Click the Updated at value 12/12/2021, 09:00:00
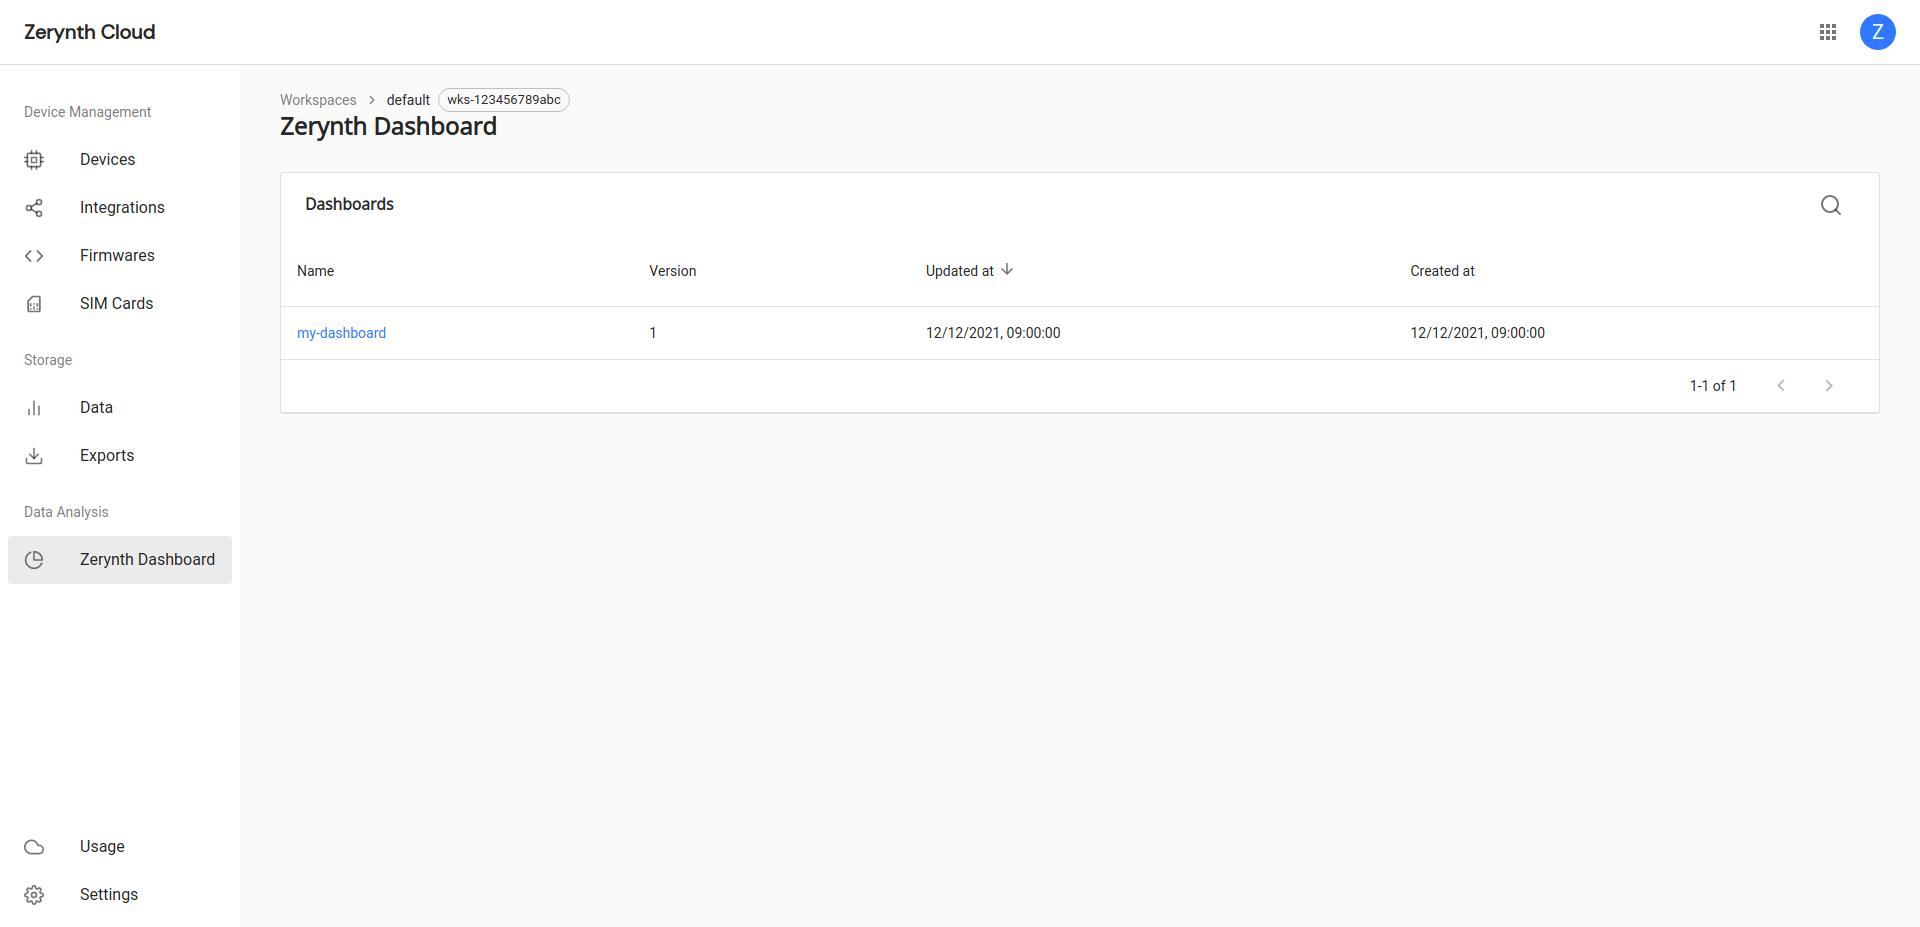The image size is (1920, 927). [x=993, y=333]
